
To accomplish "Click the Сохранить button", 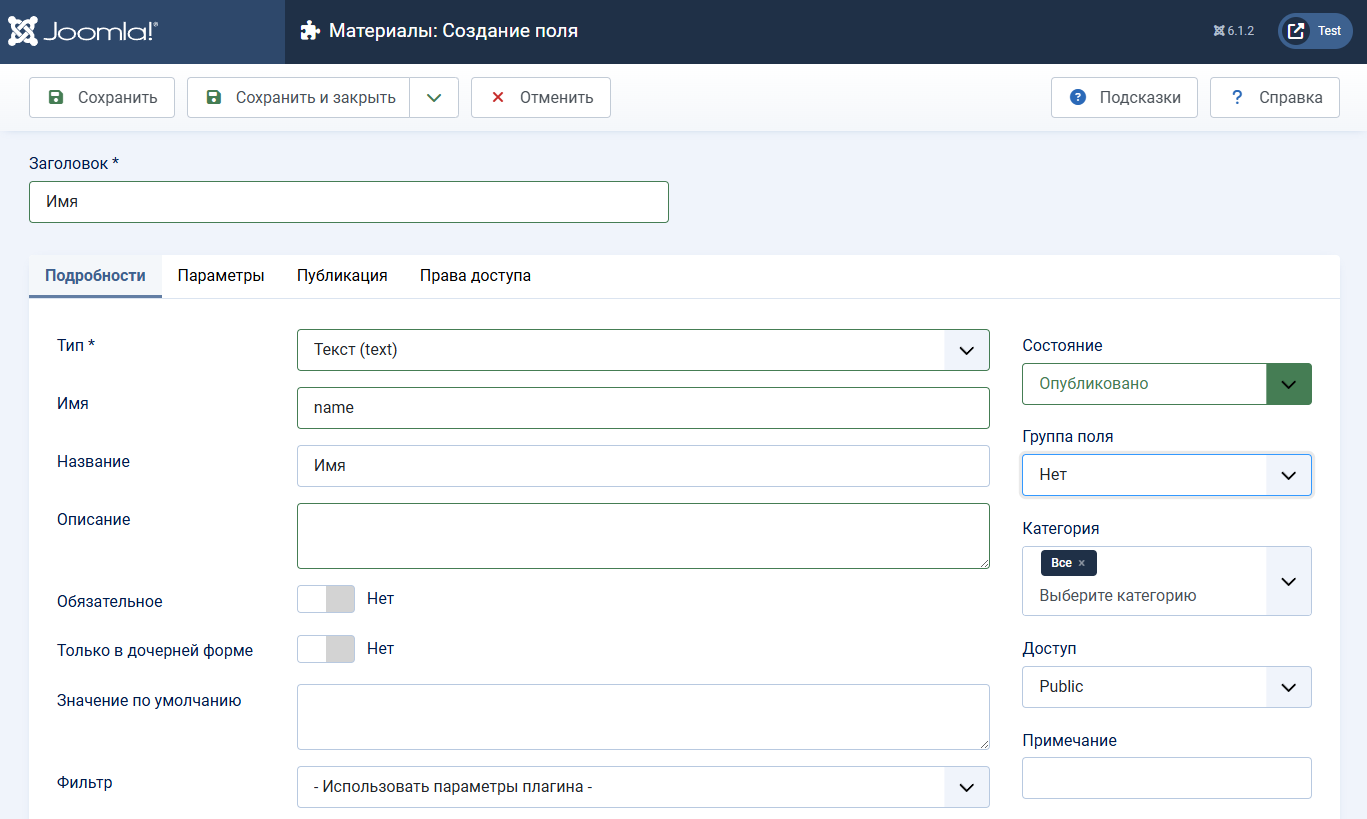I will 102,98.
